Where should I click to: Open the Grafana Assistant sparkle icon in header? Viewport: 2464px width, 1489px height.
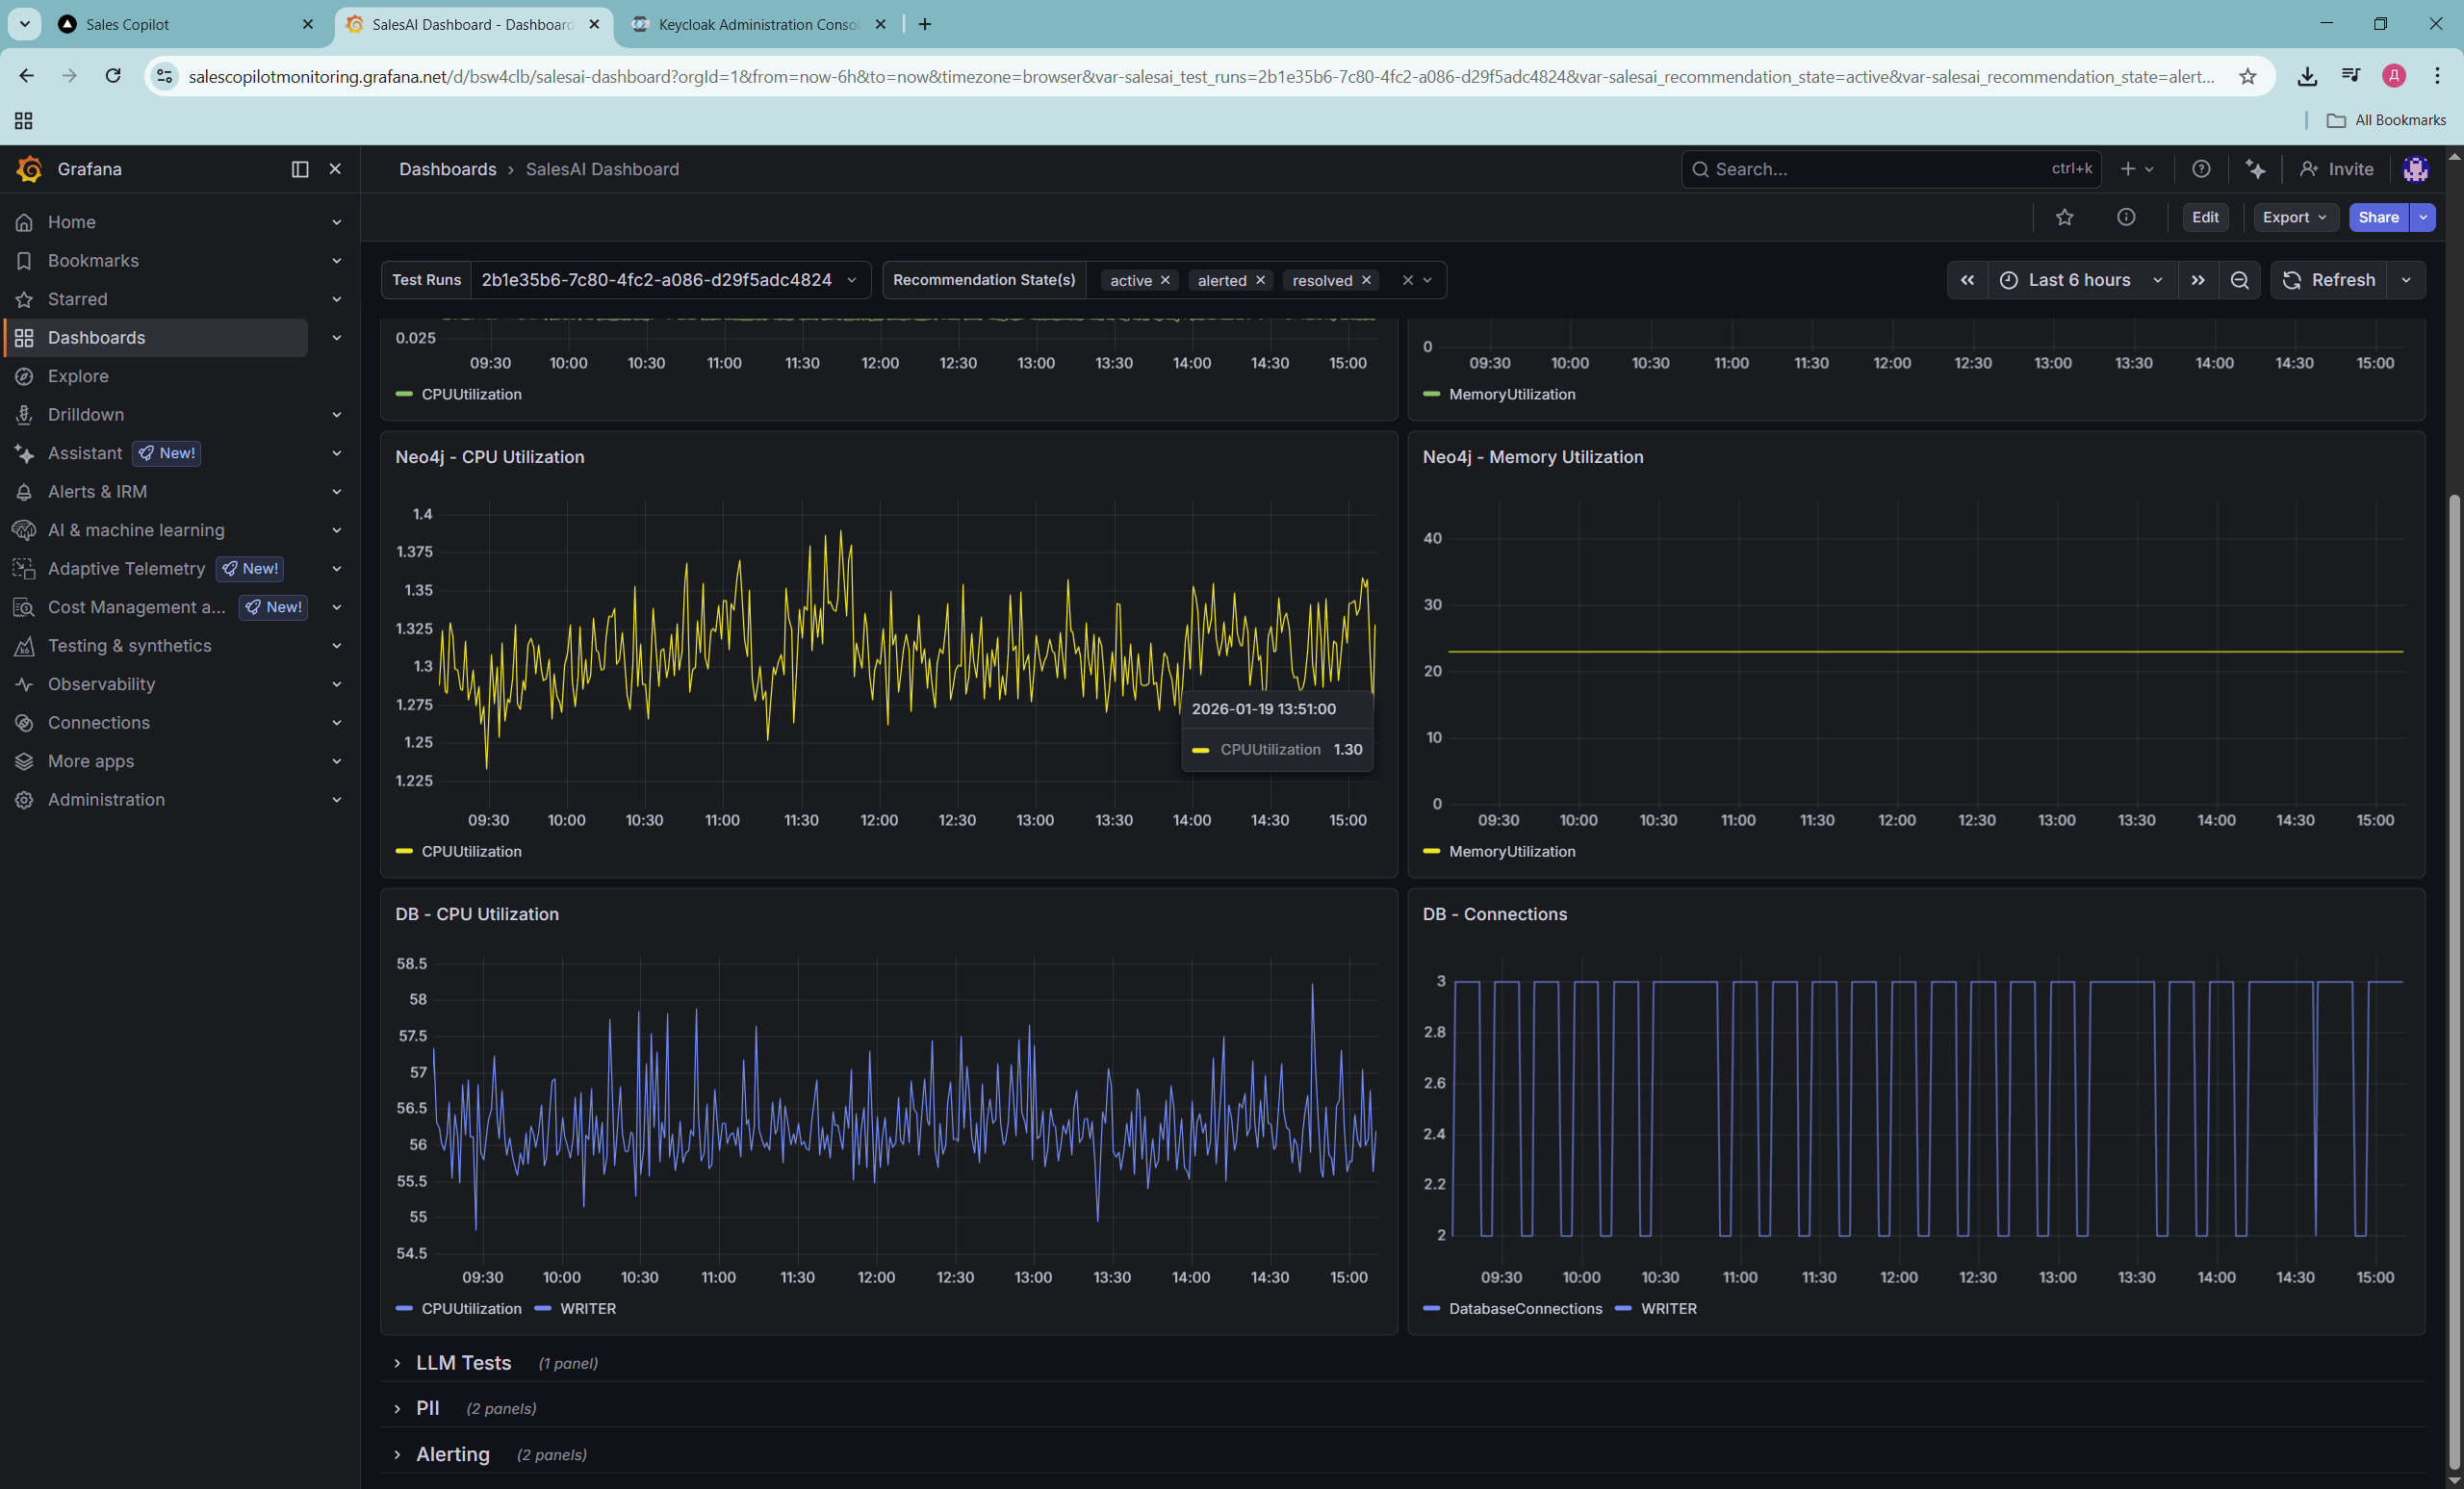[2255, 169]
